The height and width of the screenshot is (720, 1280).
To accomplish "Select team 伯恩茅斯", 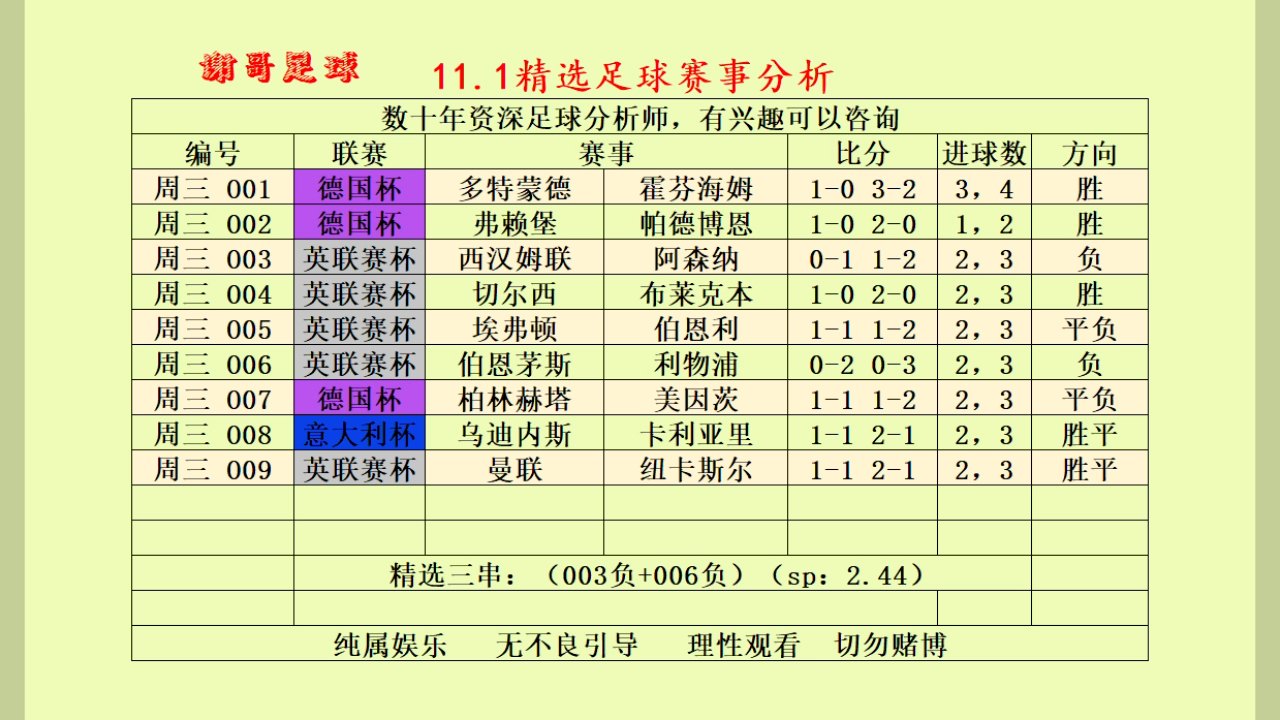I will click(514, 363).
